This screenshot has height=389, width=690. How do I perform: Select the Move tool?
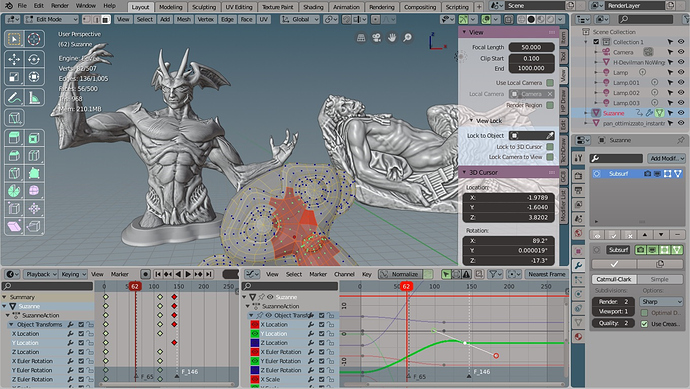14,59
